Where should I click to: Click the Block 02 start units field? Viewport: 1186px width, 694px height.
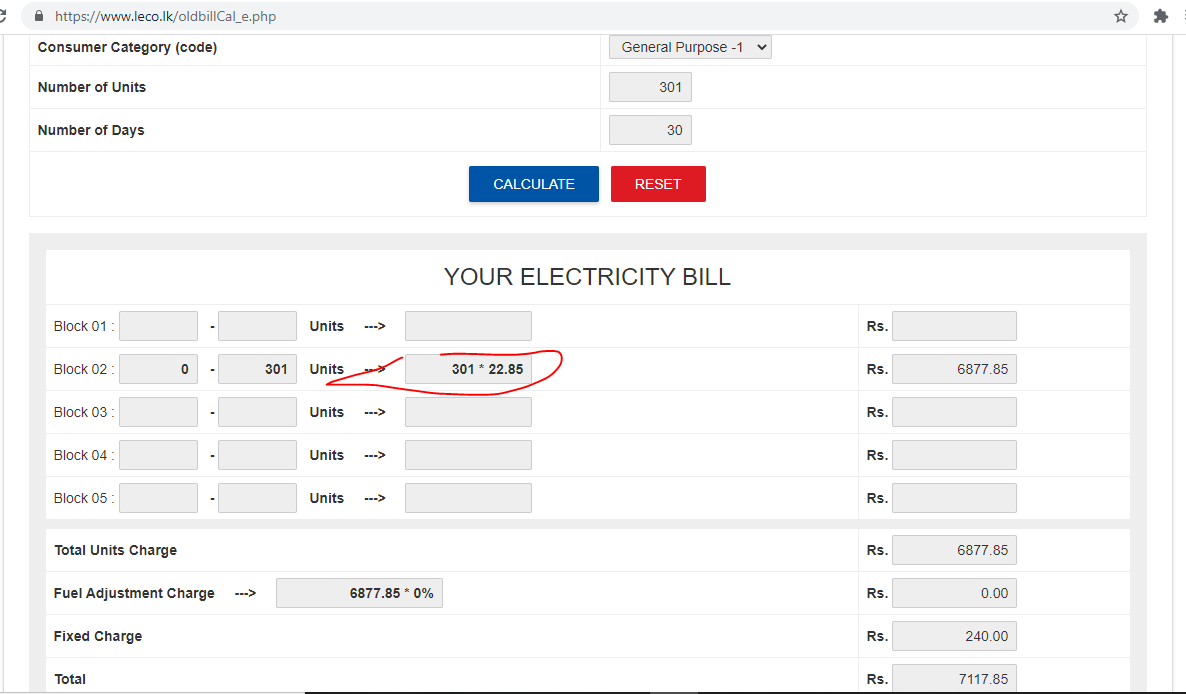[158, 369]
